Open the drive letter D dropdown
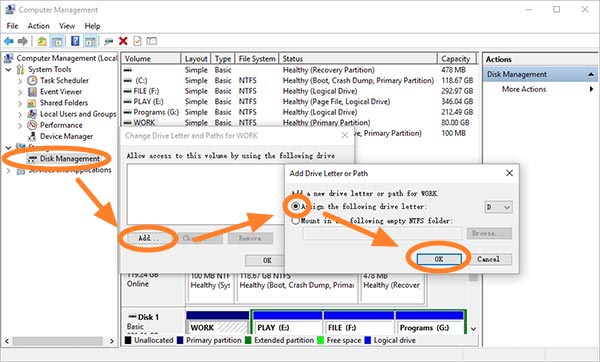Image resolution: width=600 pixels, height=362 pixels. pos(499,207)
